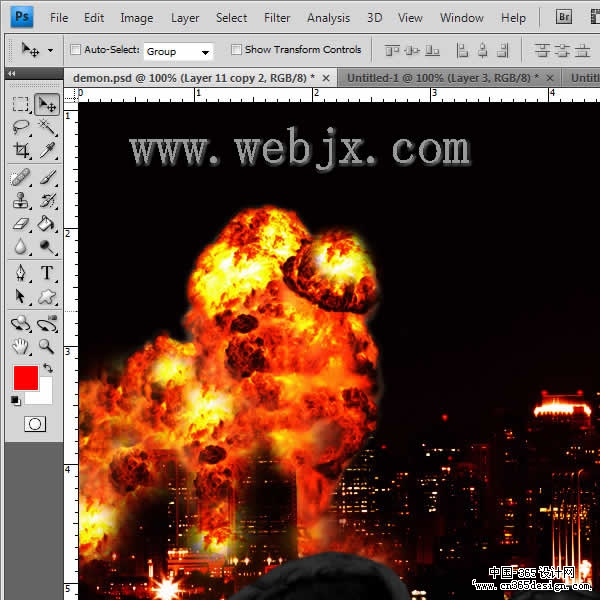Viewport: 600px width, 600px height.
Task: Distribute vertical centers of layers
Action: 562,50
